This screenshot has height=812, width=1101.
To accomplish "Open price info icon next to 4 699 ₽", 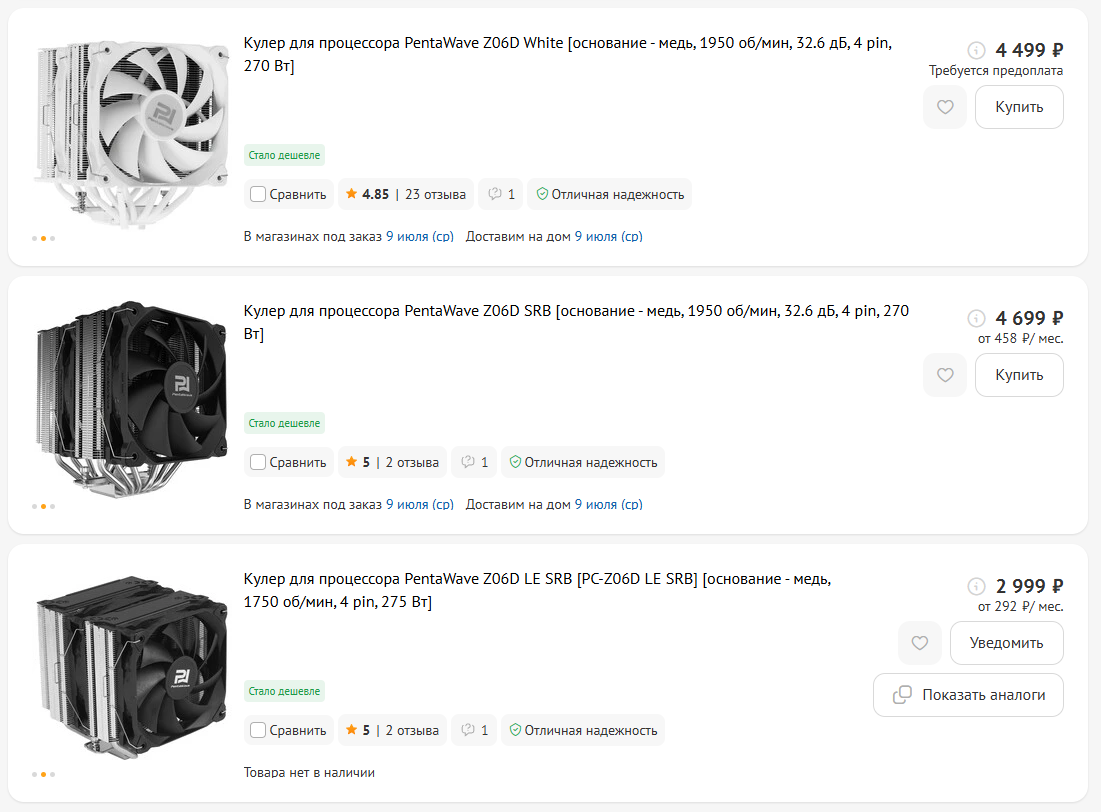I will pos(976,318).
